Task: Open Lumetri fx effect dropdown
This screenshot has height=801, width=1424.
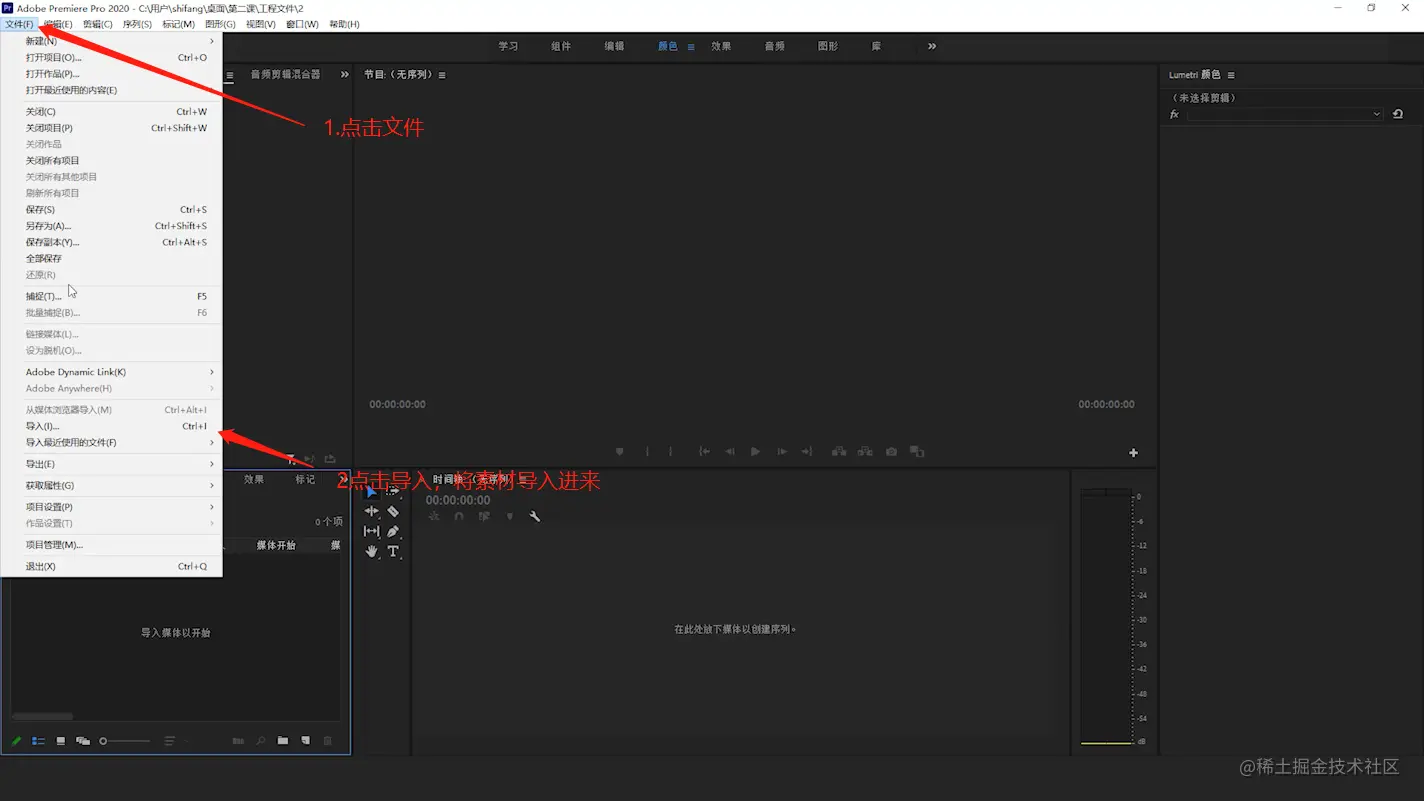Action: (x=1284, y=114)
